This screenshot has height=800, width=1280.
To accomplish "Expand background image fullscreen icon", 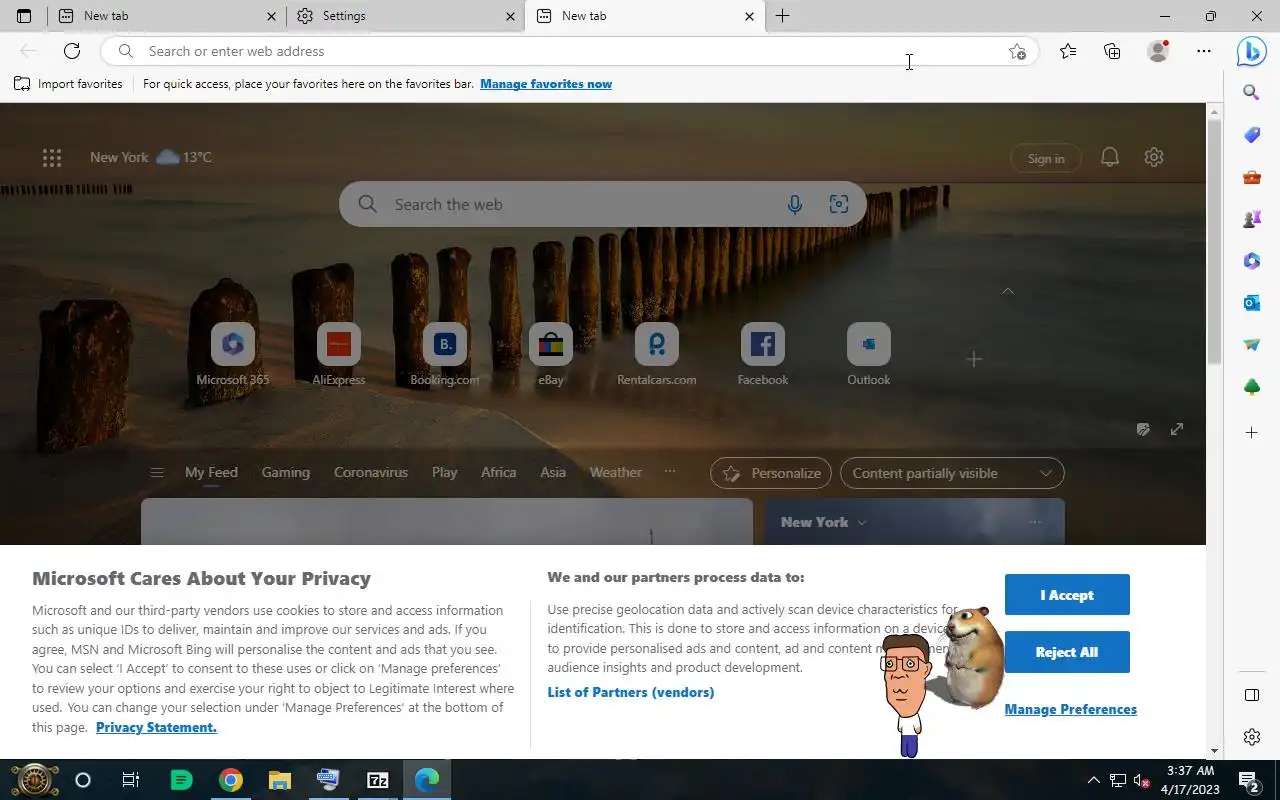I will coord(1177,429).
